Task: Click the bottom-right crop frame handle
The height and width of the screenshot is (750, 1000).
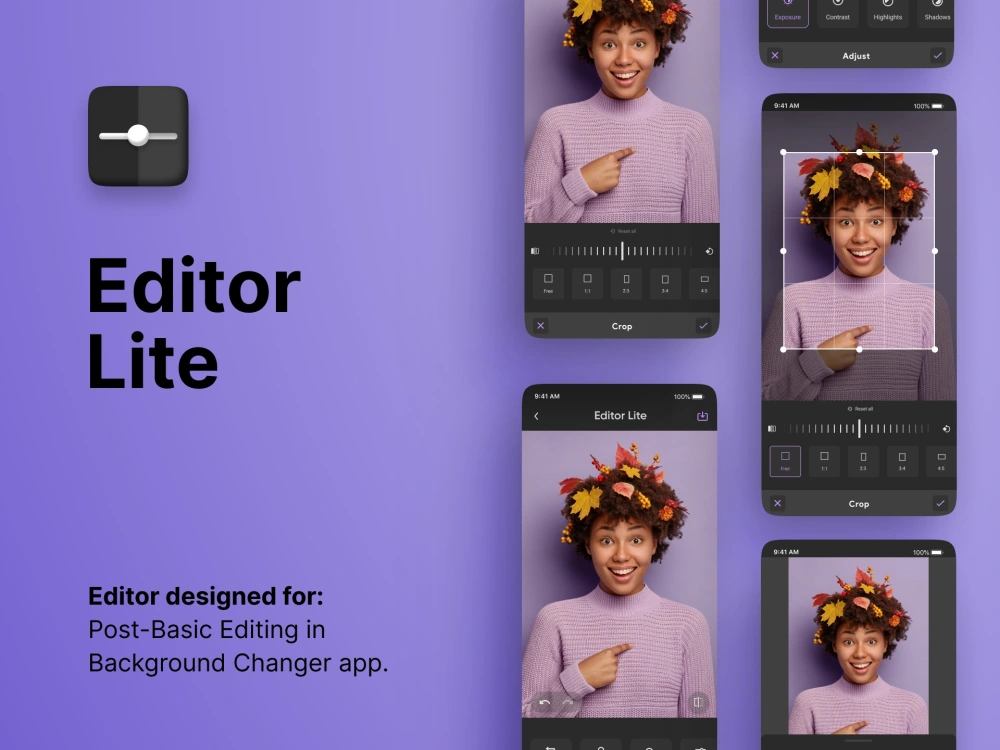Action: [935, 349]
